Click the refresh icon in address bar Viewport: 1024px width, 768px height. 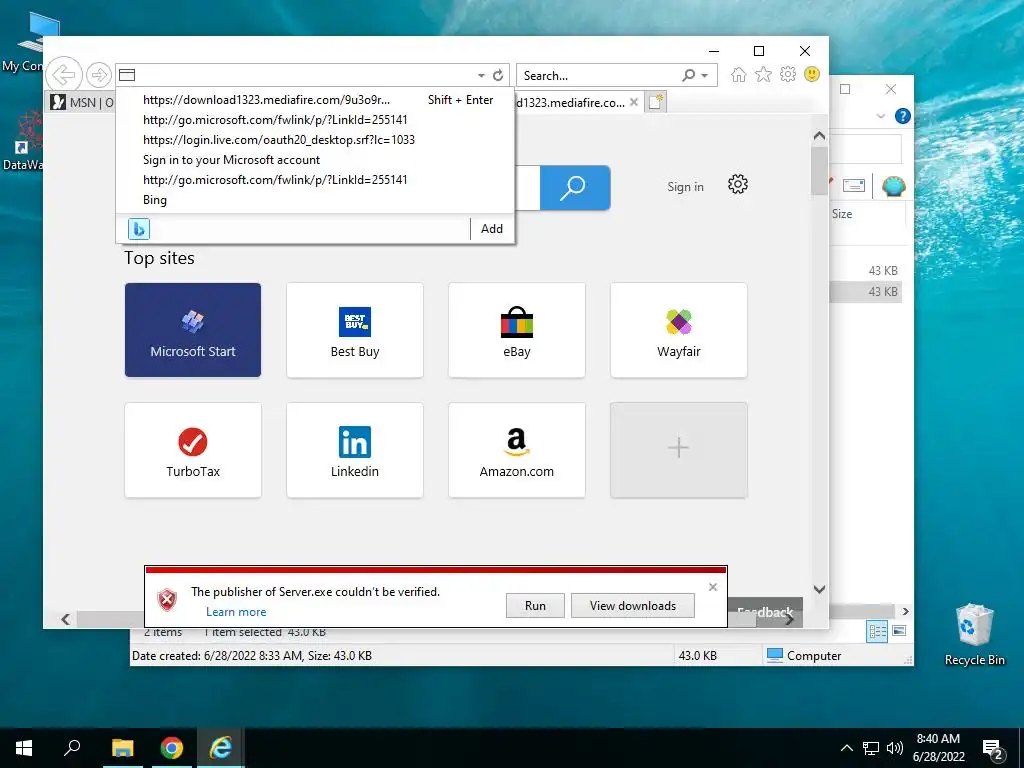pos(498,75)
